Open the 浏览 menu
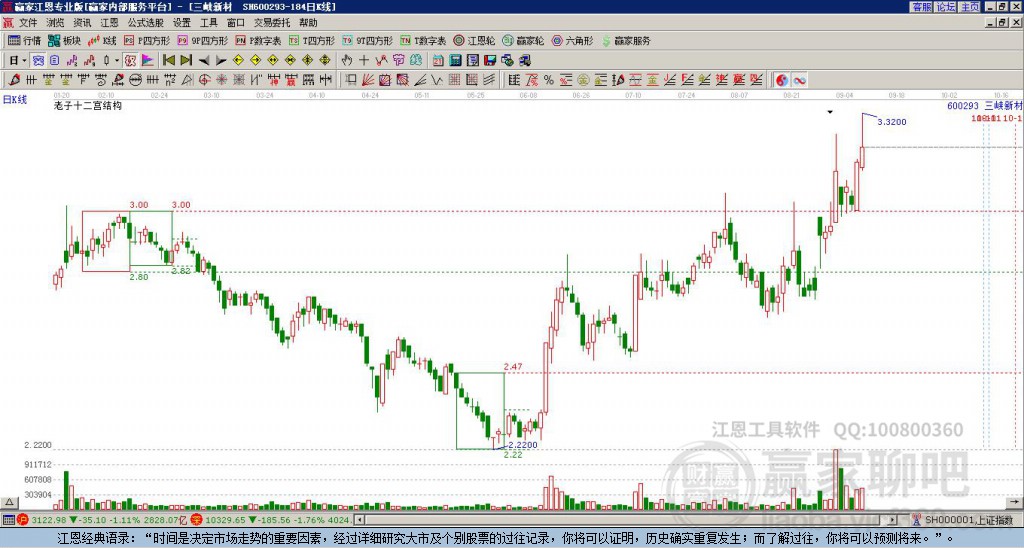This screenshot has width=1024, height=548. [56, 23]
